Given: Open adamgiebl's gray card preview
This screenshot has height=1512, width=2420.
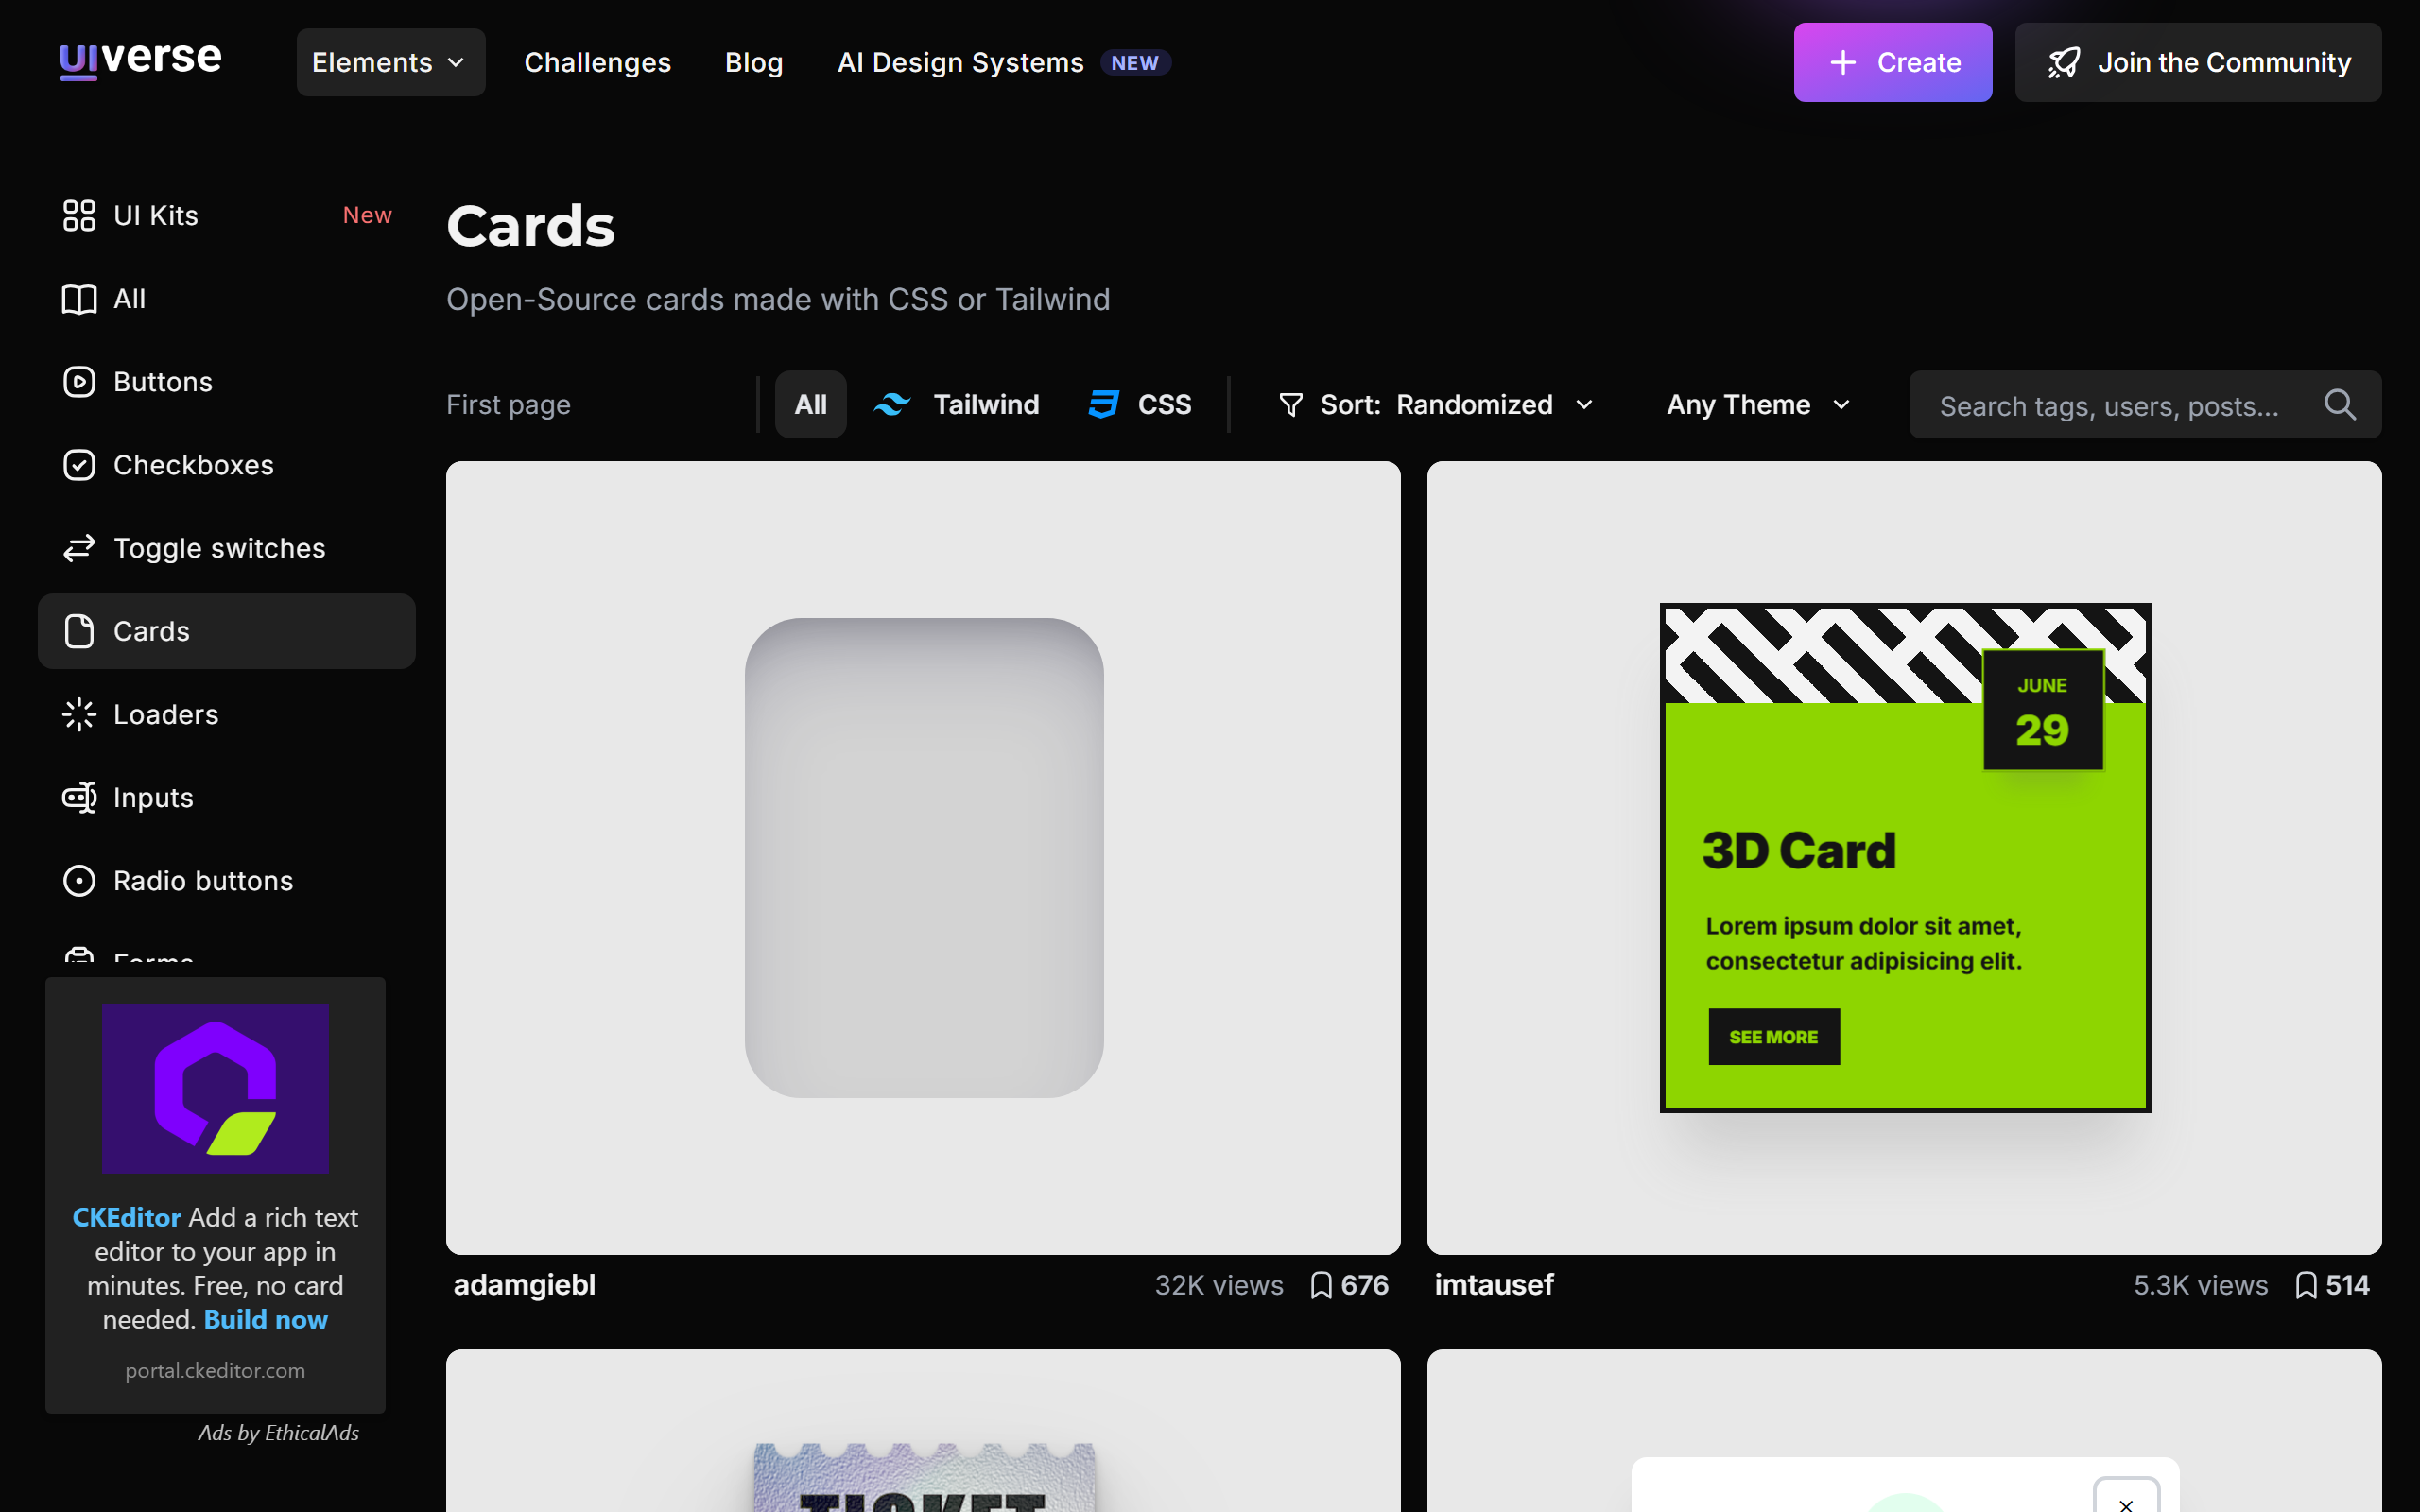Looking at the screenshot, I should coord(923,858).
